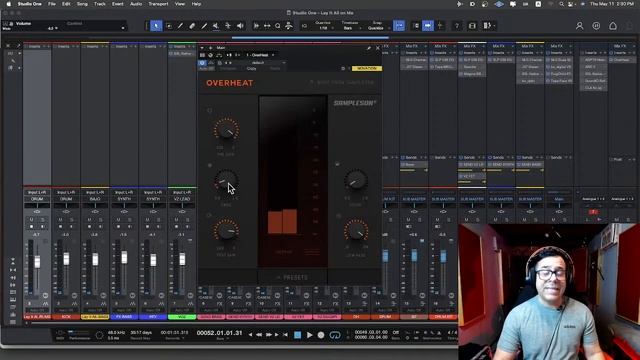Expand the PRESETS section of OverHeat
The height and width of the screenshot is (360, 640).
(x=293, y=278)
